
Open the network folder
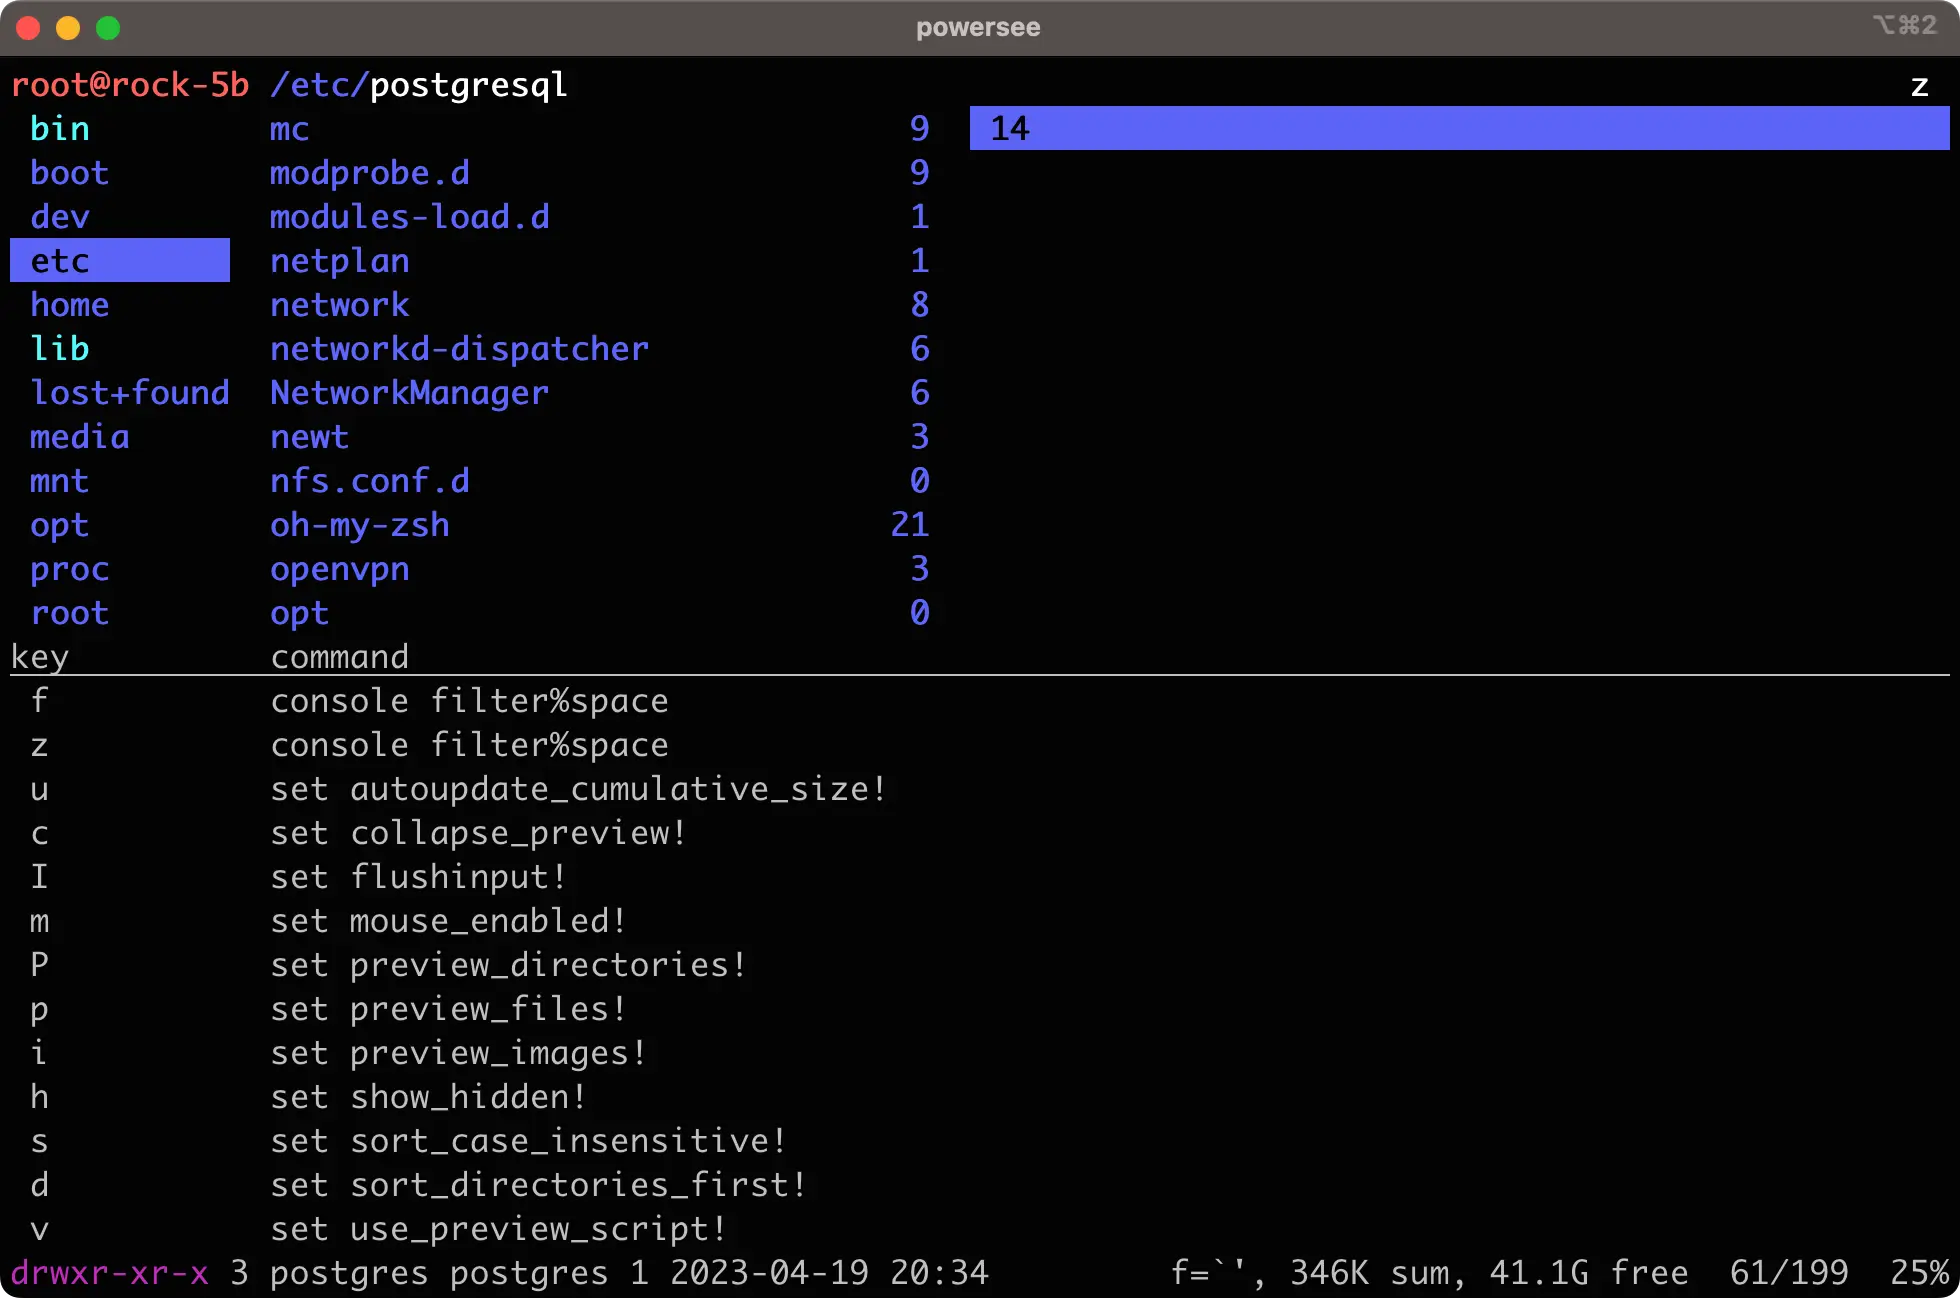point(340,305)
